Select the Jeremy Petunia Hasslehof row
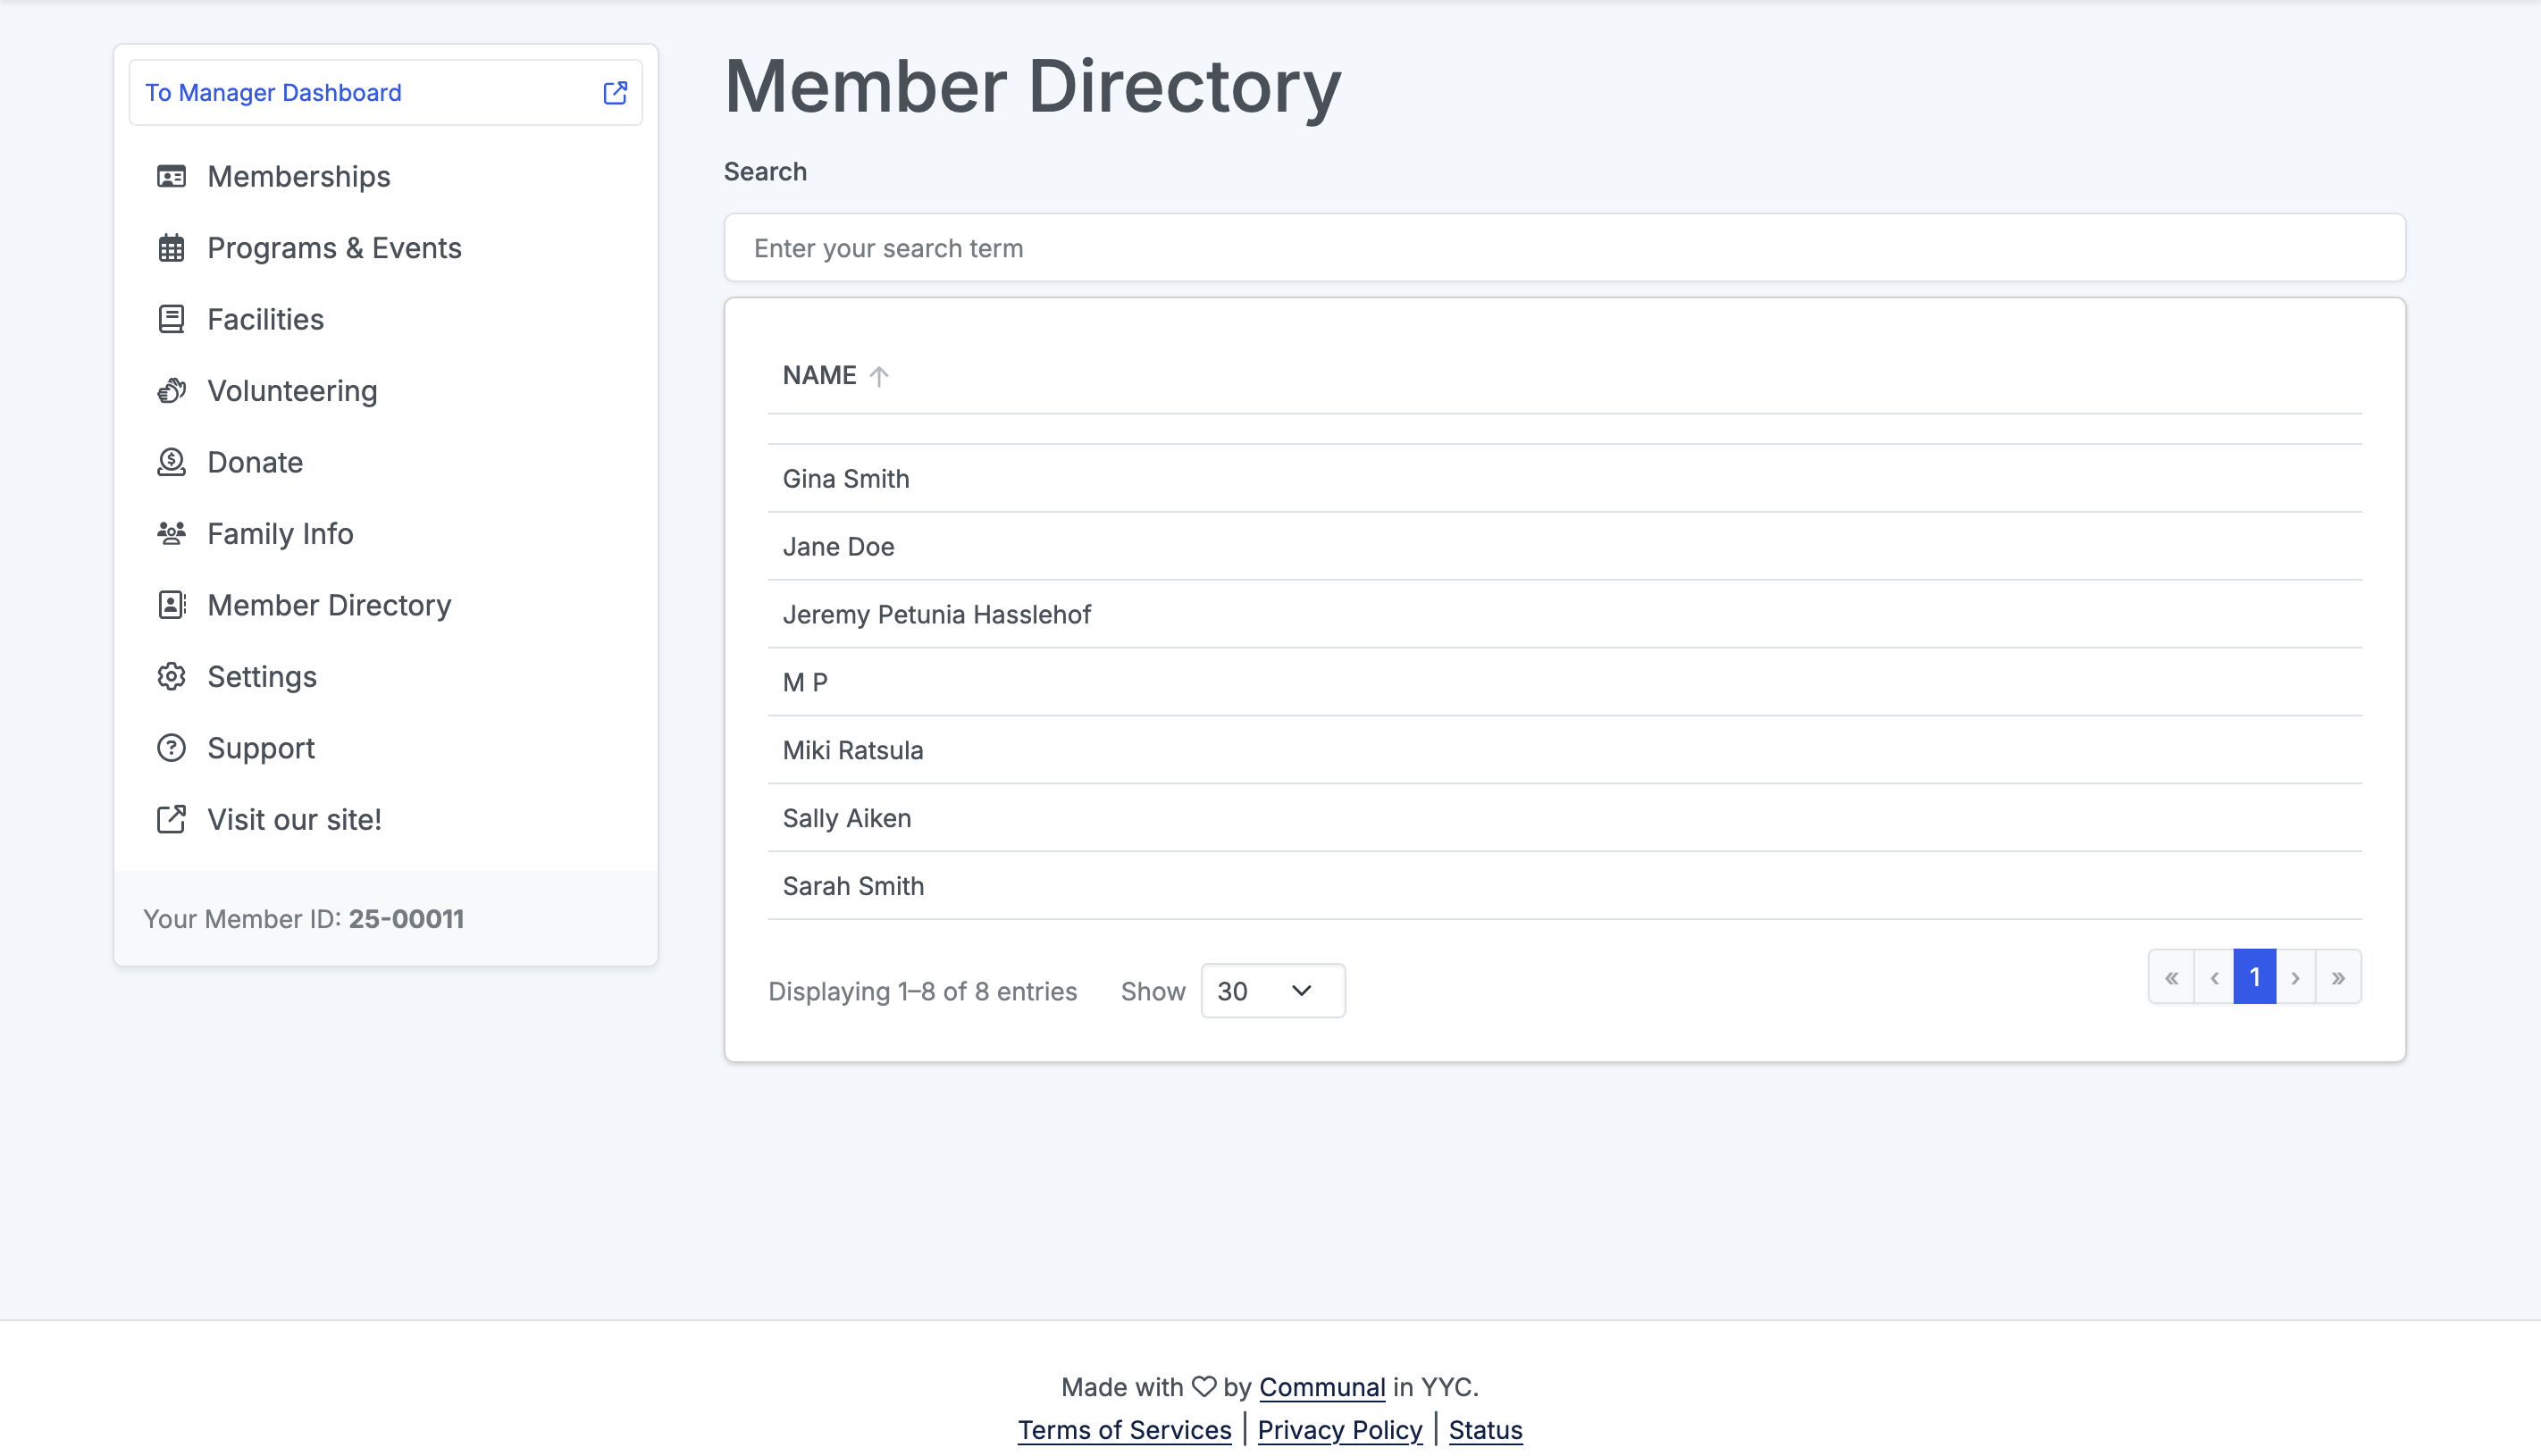2541x1456 pixels. pyautogui.click(x=936, y=615)
